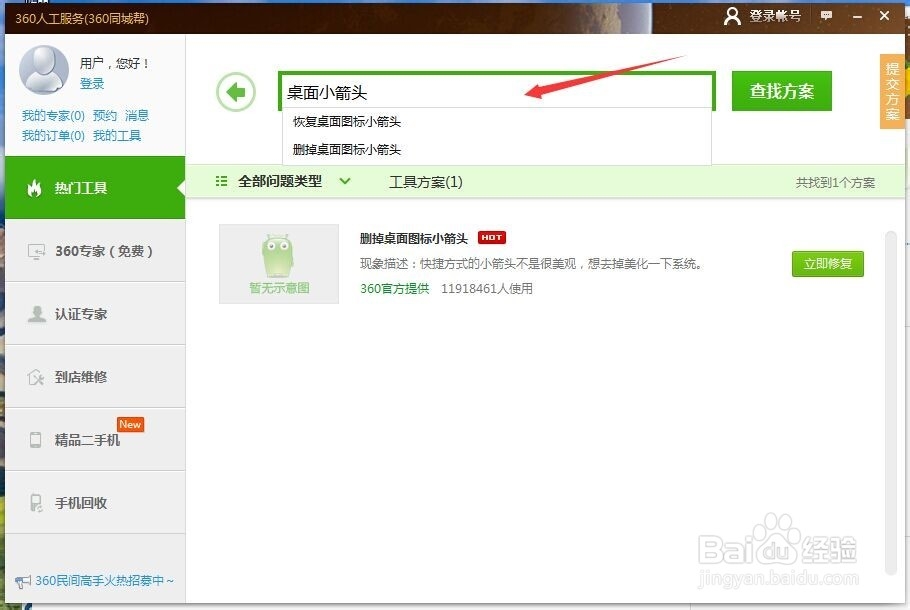Click the 登录 link under greeting
This screenshot has height=610, width=910.
click(92, 84)
